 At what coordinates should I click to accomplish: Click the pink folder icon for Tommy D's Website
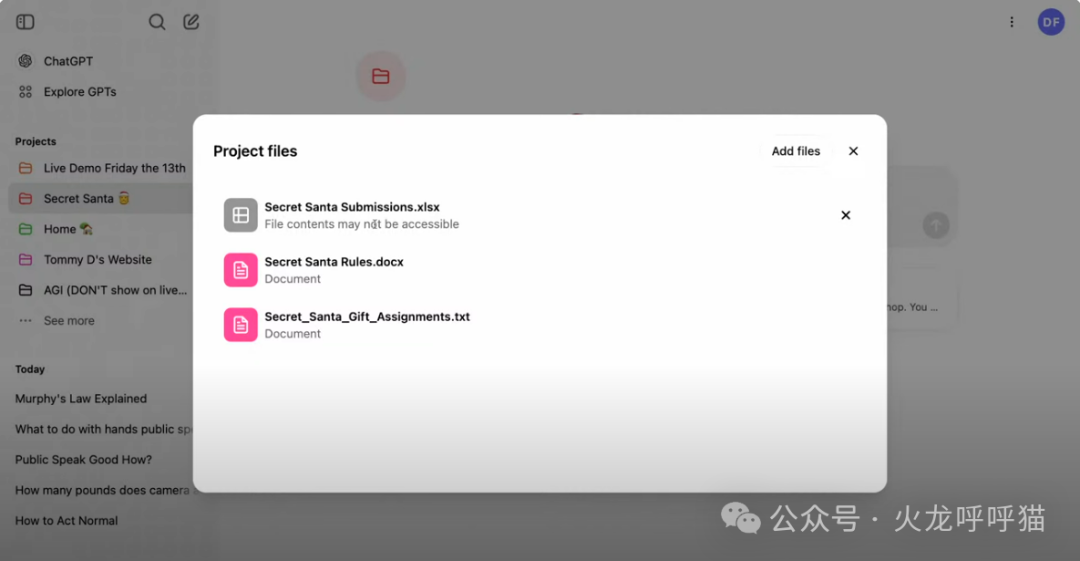pos(25,260)
